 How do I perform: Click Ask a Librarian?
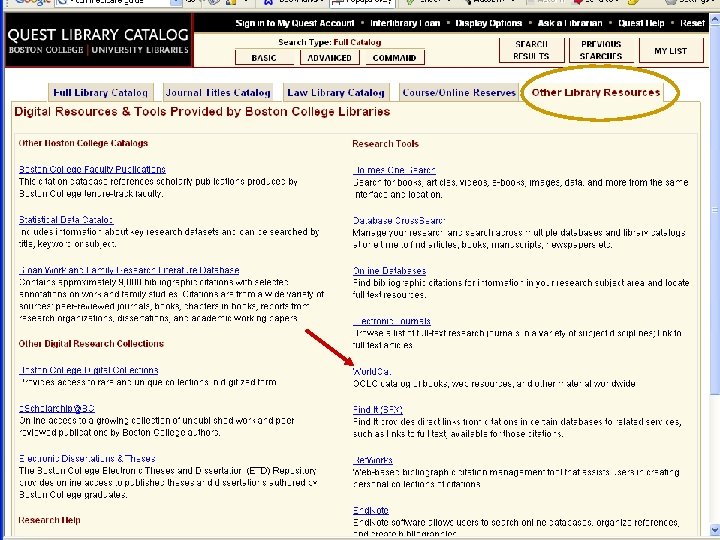pyautogui.click(x=570, y=23)
